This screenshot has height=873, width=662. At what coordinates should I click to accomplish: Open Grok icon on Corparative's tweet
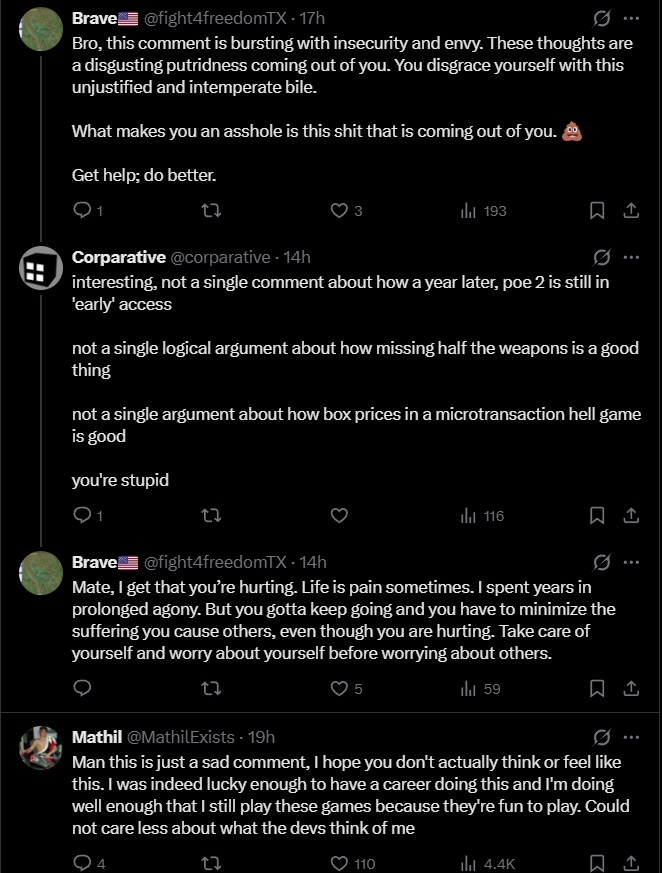pos(602,257)
